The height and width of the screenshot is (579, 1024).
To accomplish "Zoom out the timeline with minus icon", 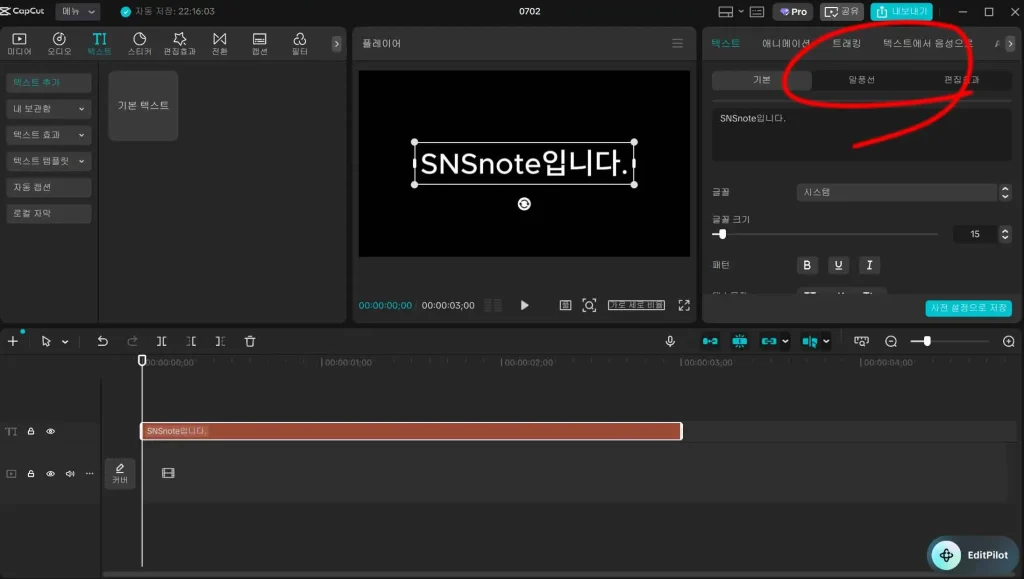I will [x=891, y=341].
